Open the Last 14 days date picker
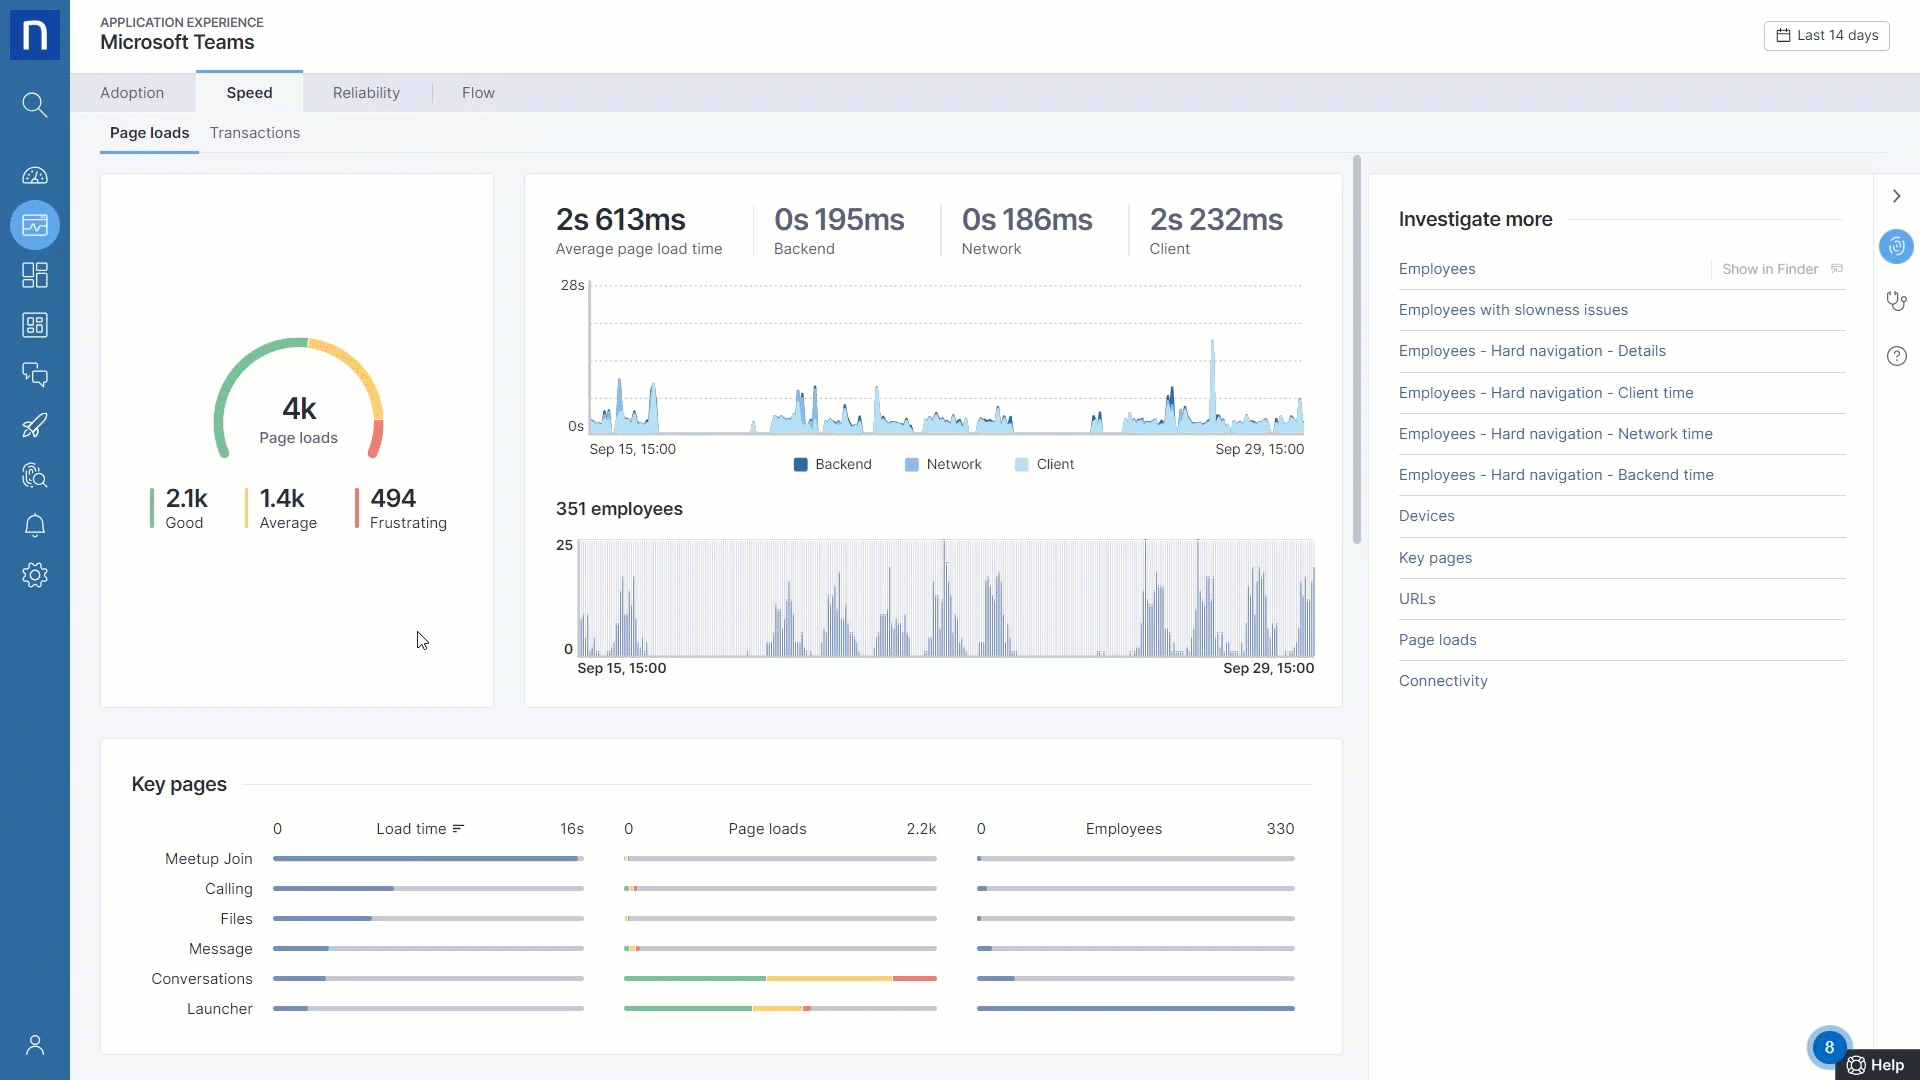The width and height of the screenshot is (1920, 1080). (1826, 36)
